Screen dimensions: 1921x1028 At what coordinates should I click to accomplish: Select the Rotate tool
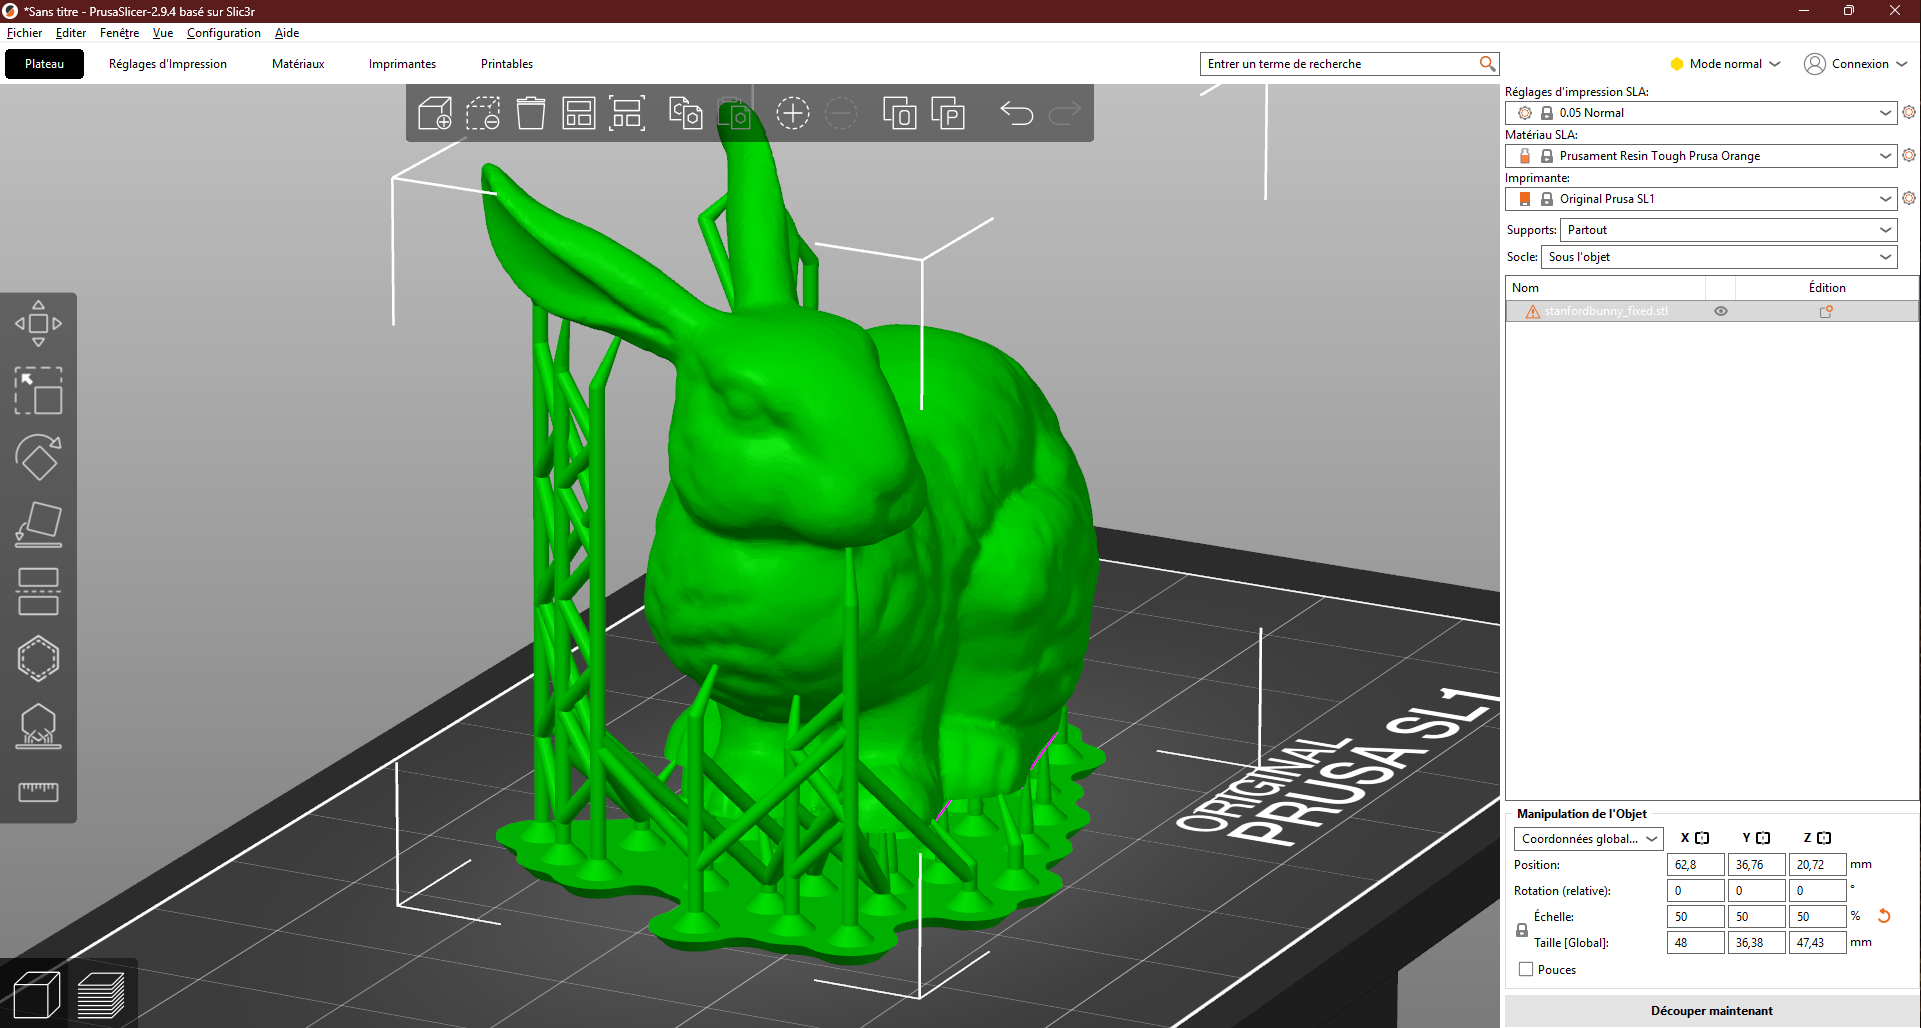38,458
